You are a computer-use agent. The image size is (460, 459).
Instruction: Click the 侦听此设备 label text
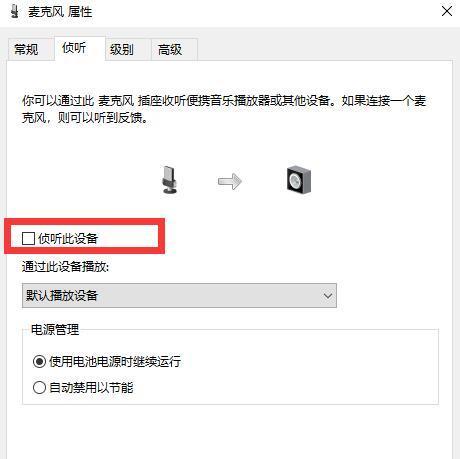[x=68, y=238]
